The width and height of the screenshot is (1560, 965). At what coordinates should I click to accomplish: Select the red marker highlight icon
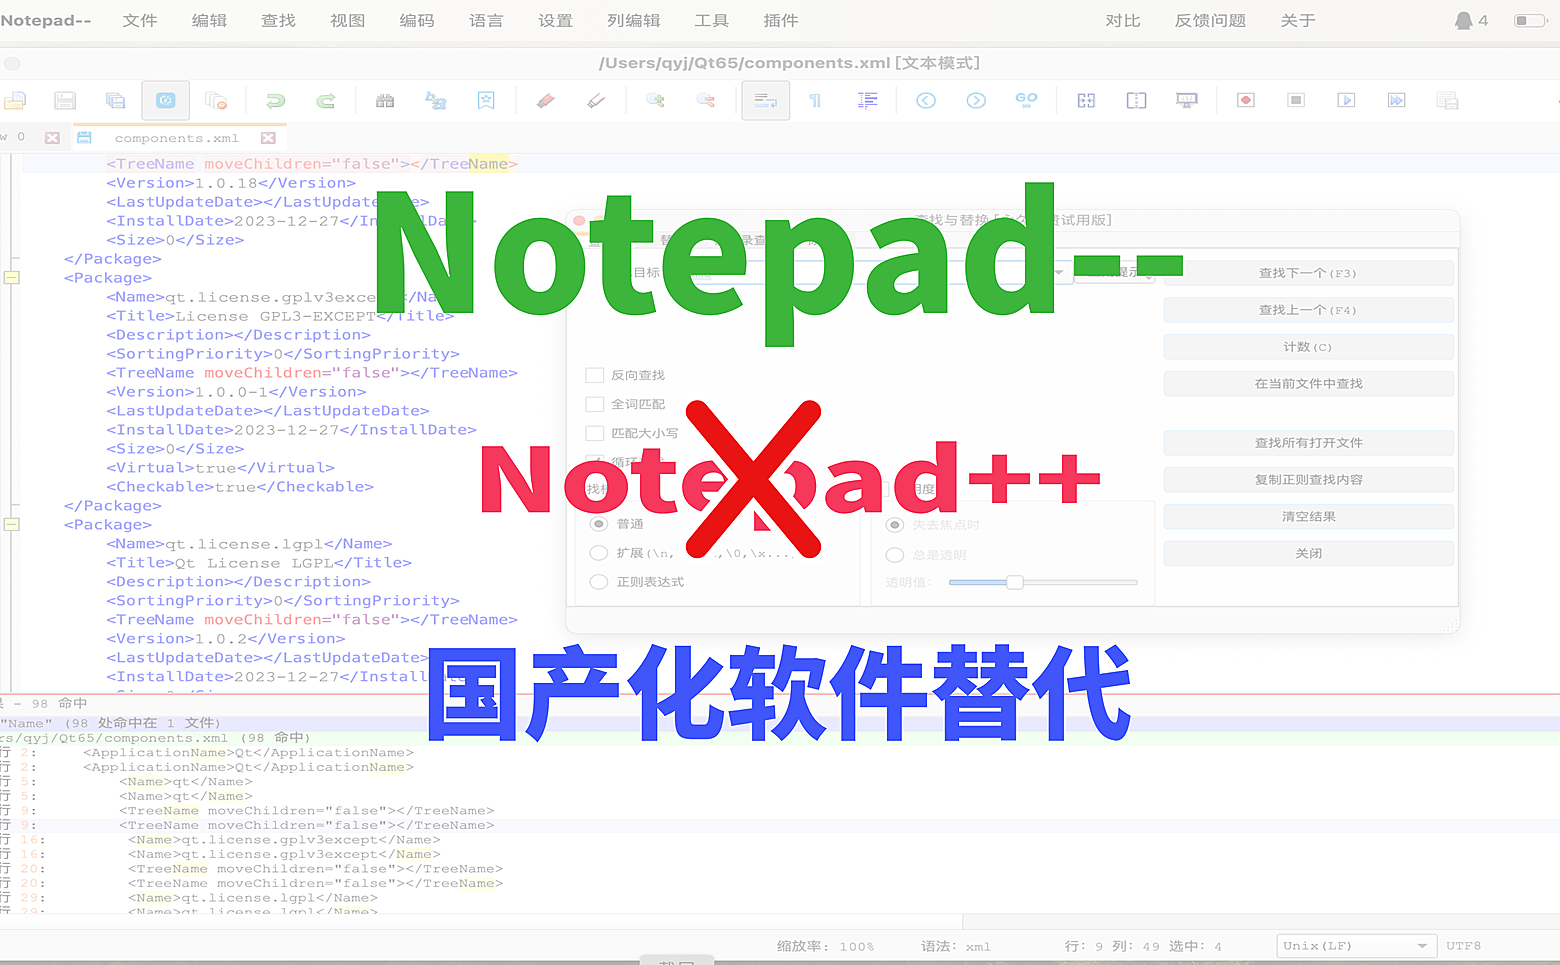point(545,100)
